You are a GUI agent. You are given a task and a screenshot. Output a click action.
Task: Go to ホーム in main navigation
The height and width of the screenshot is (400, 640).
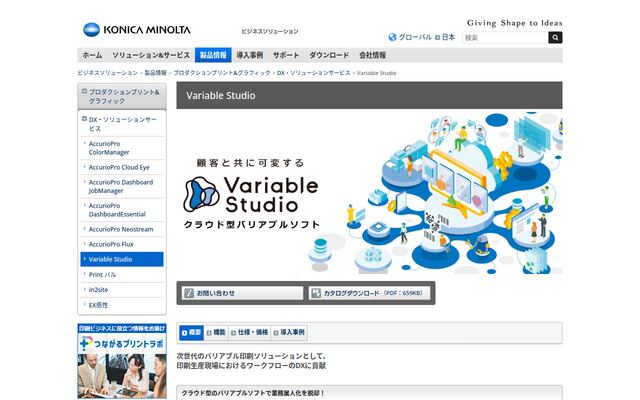tap(92, 55)
